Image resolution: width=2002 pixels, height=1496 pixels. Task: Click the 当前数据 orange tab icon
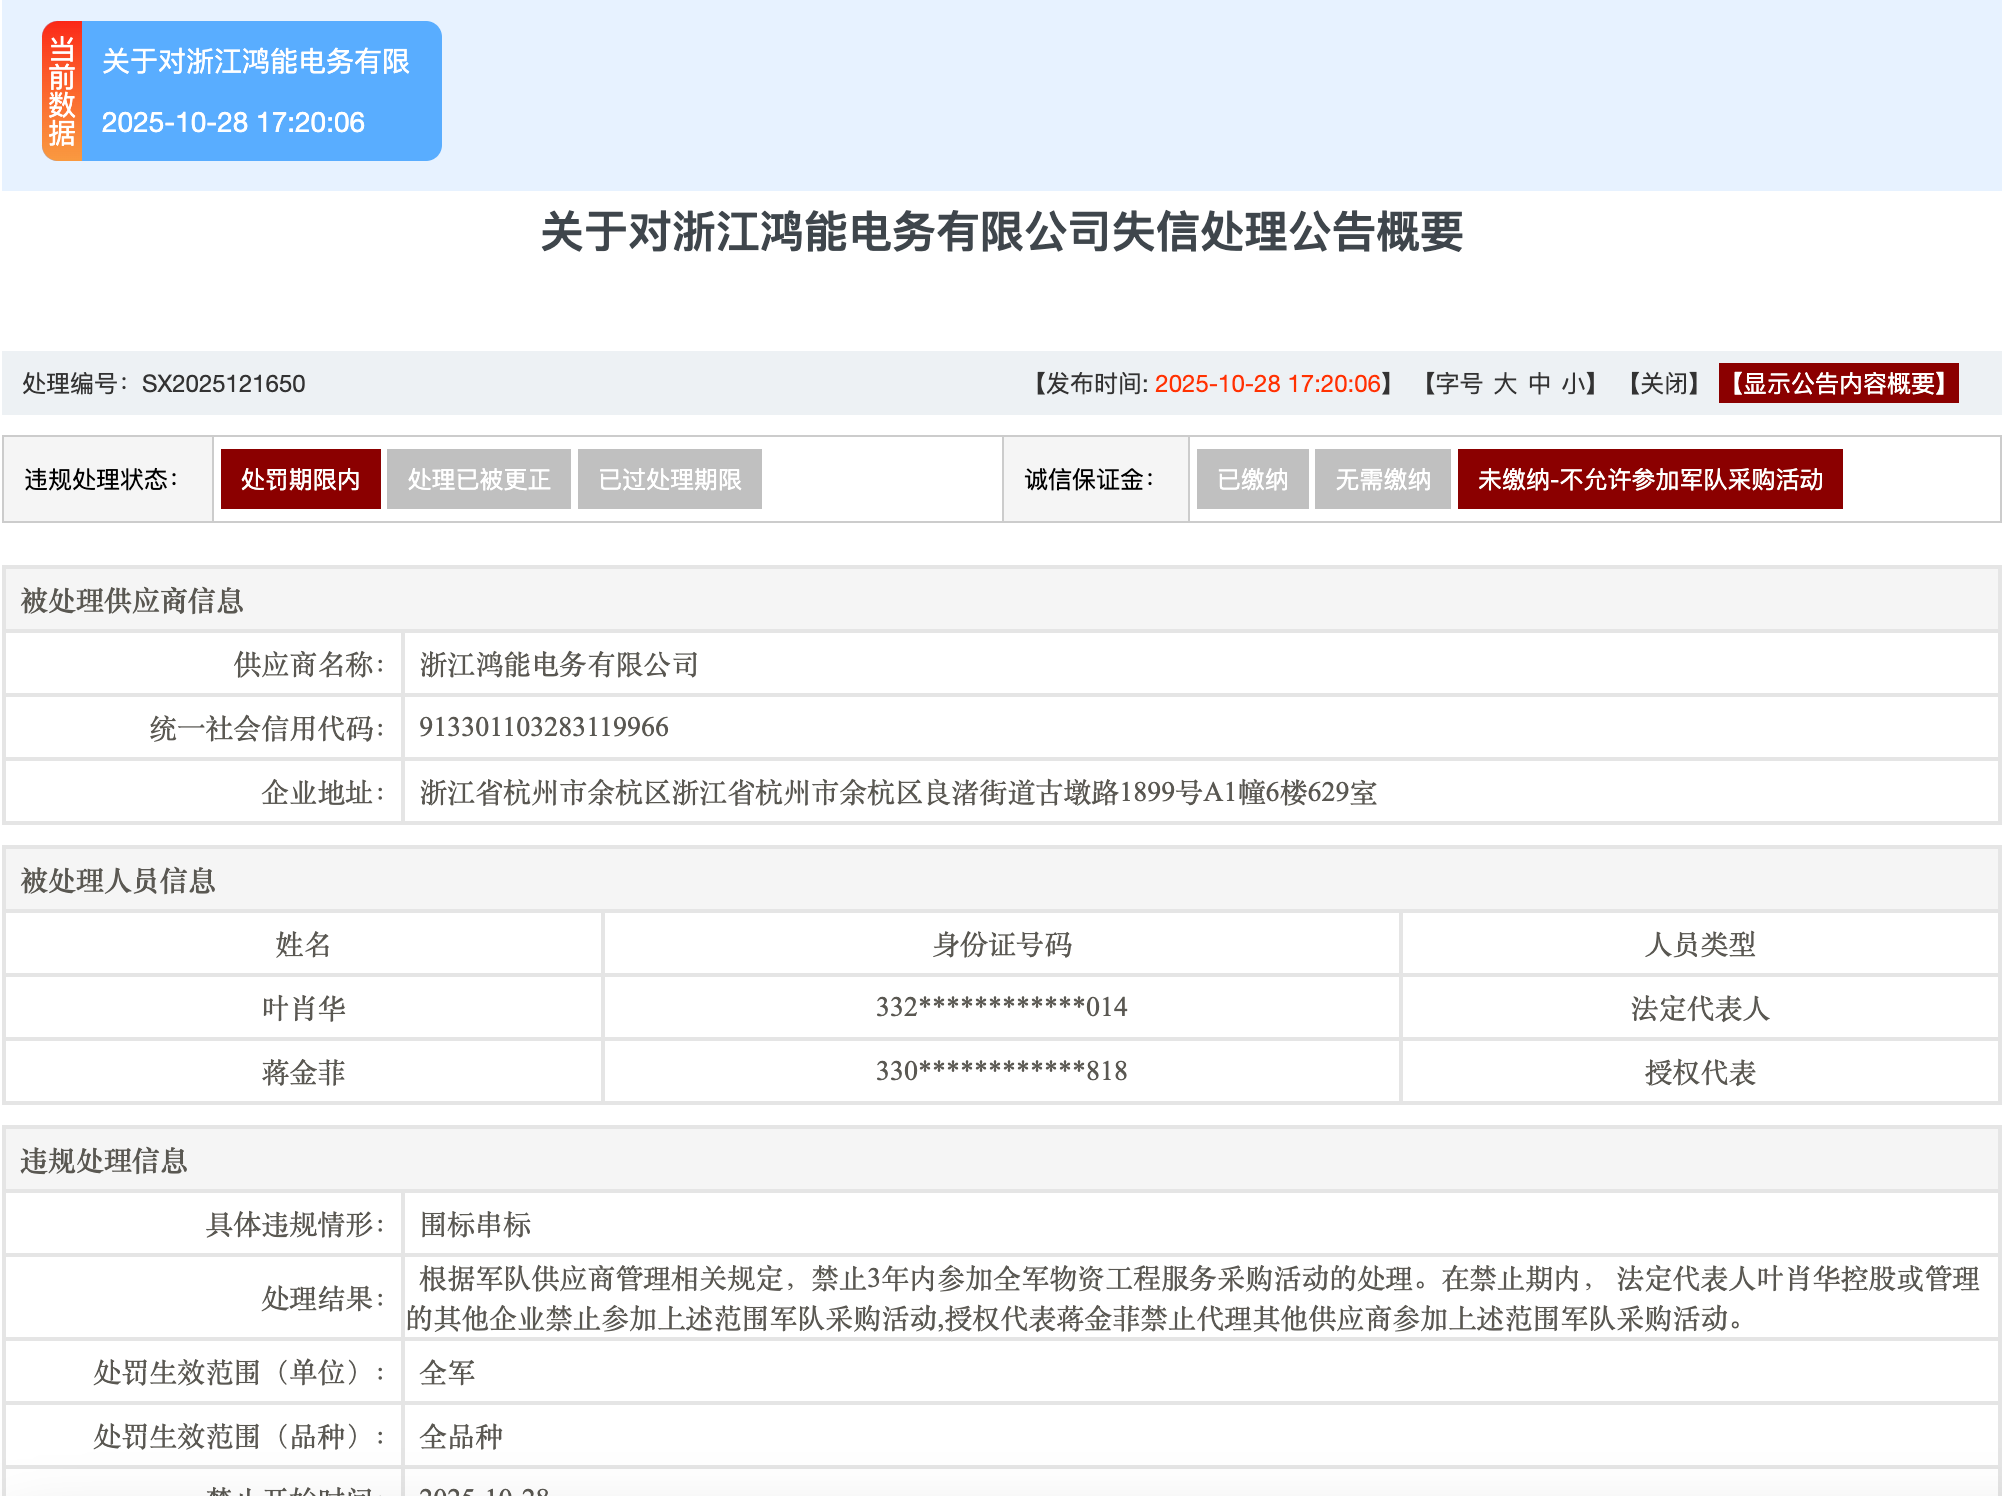63,89
